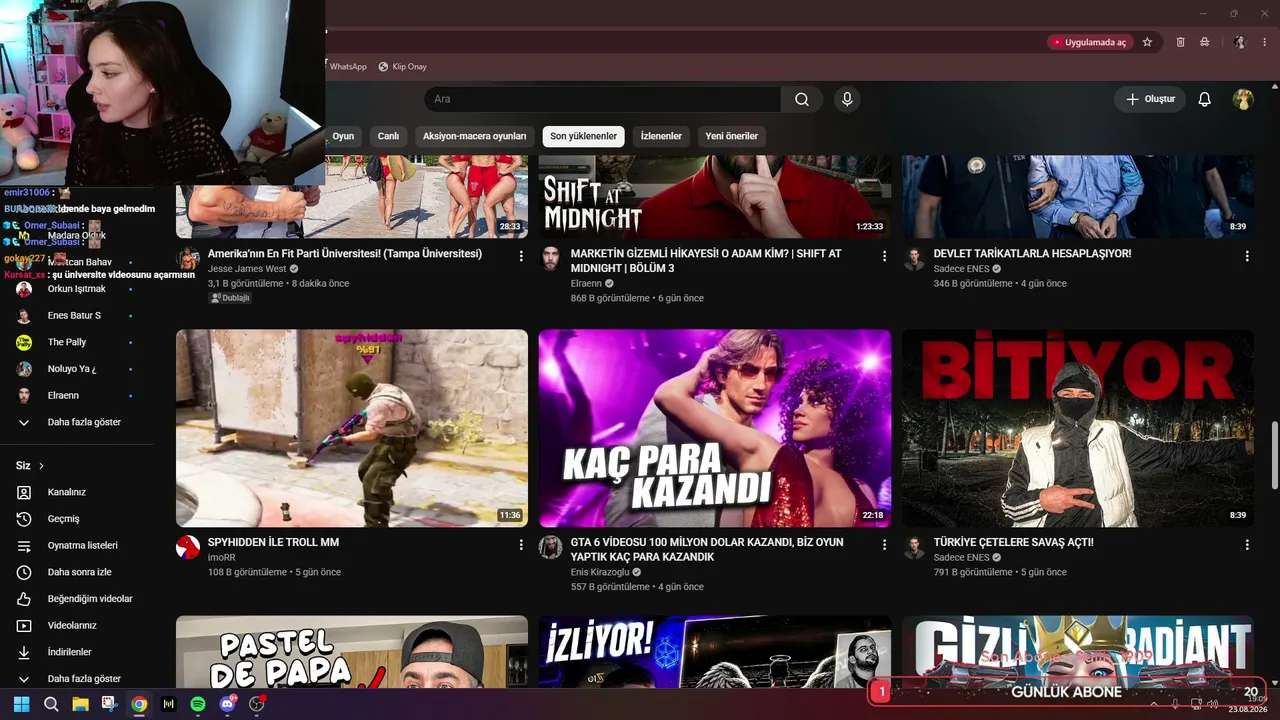The width and height of the screenshot is (1280, 720).
Task: Open the Chrome three-dot menu
Action: tap(1265, 42)
